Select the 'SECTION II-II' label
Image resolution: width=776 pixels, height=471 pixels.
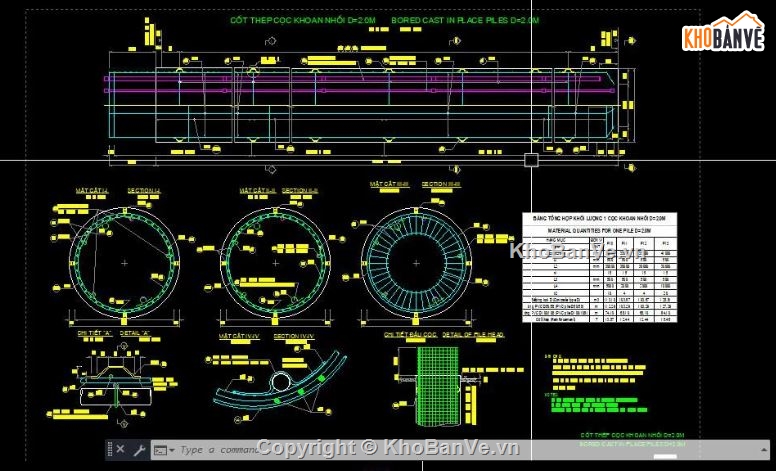click(x=299, y=190)
